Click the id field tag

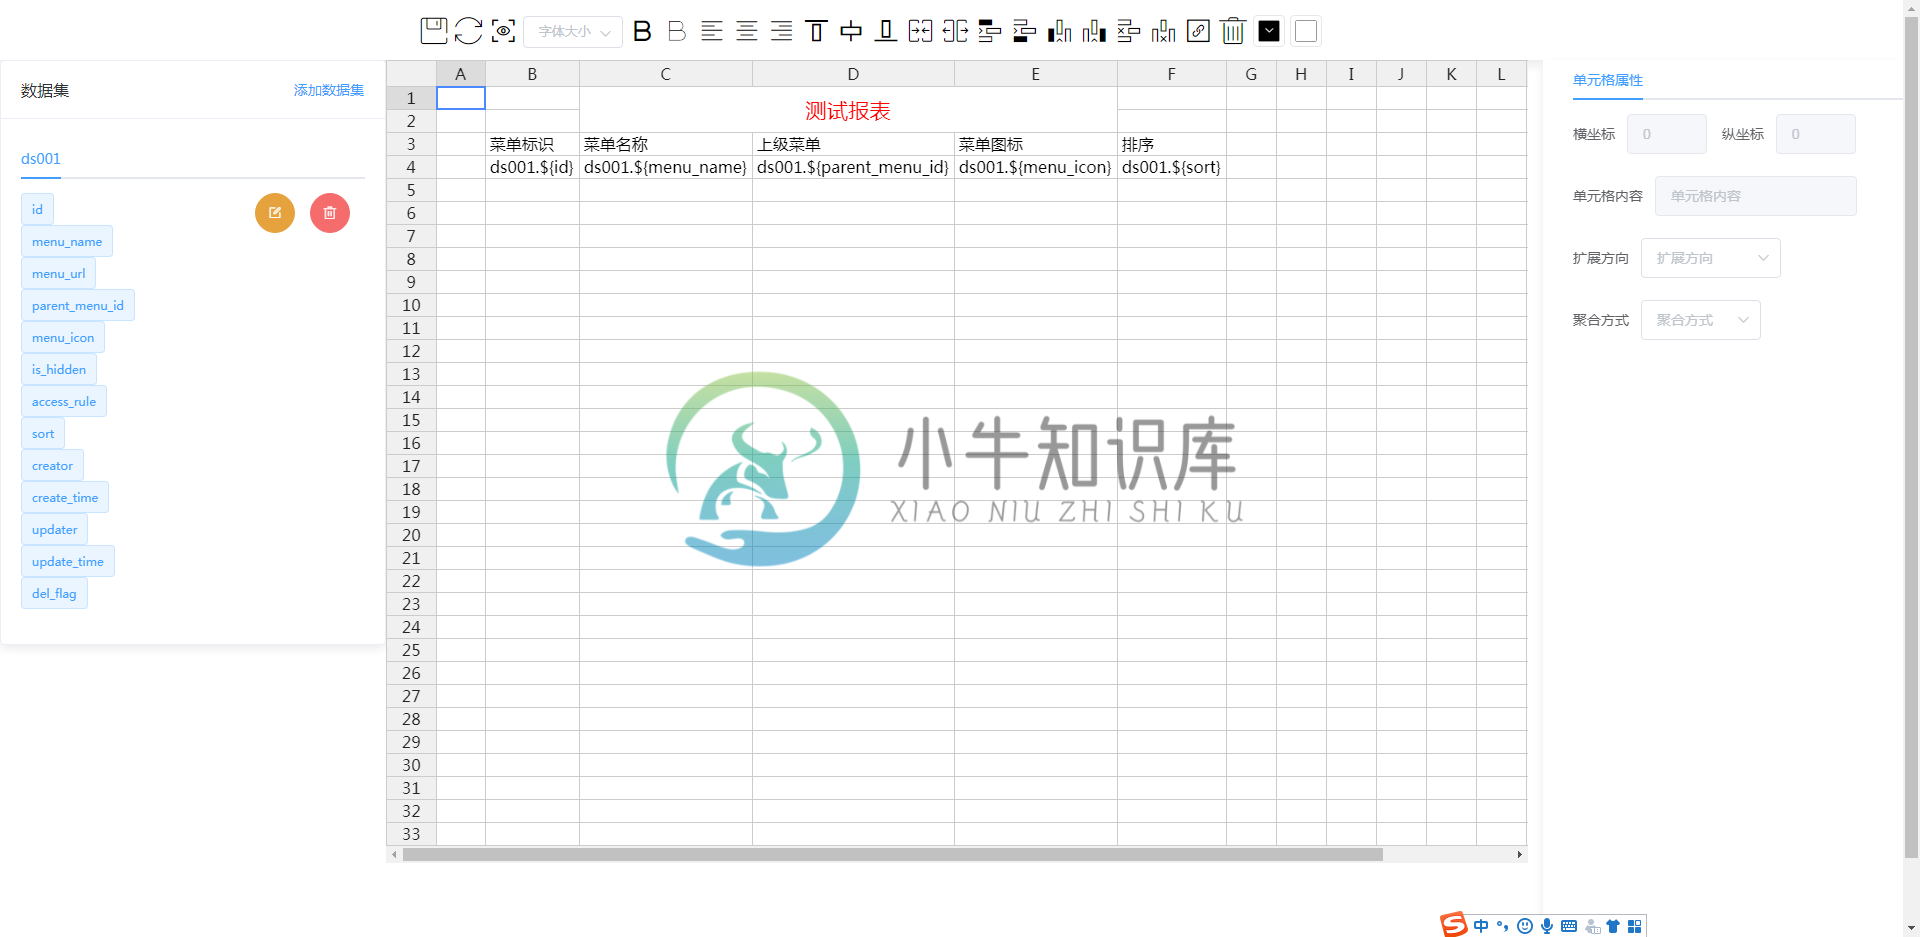(37, 209)
